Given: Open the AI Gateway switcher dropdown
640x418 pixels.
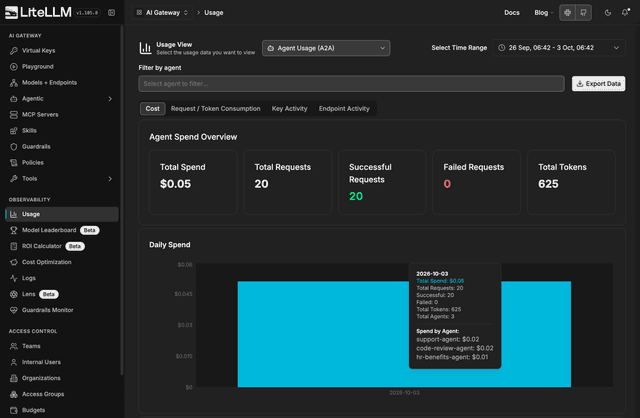Looking at the screenshot, I should click(x=162, y=13).
